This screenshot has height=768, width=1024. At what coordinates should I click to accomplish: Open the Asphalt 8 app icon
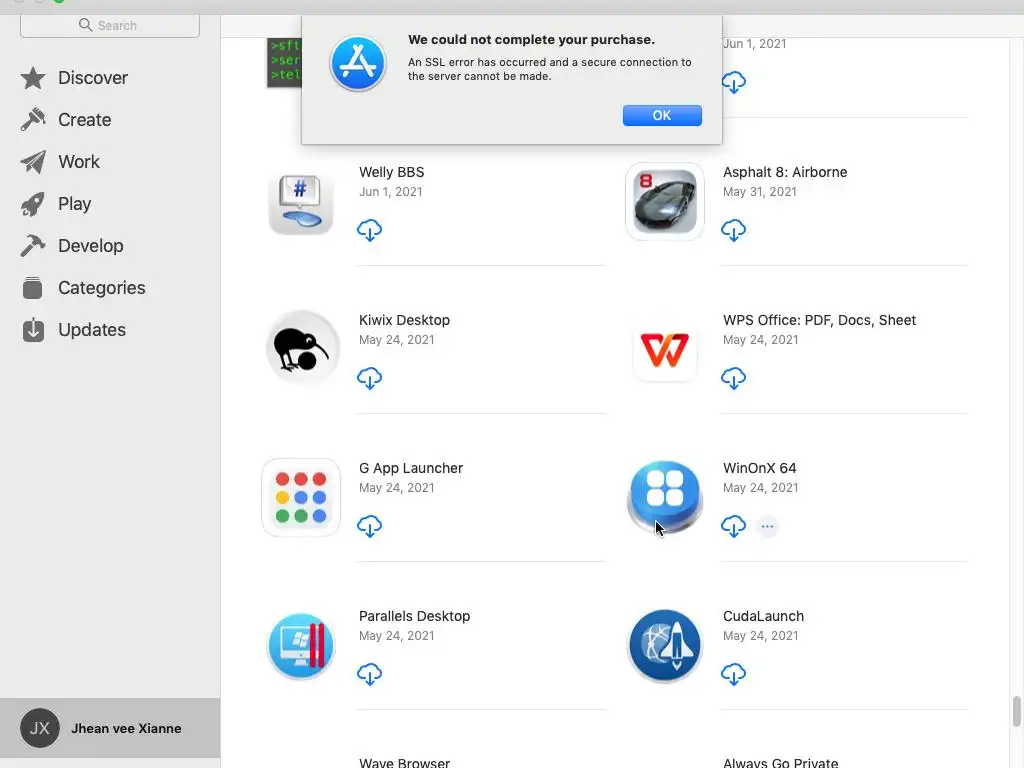point(665,201)
